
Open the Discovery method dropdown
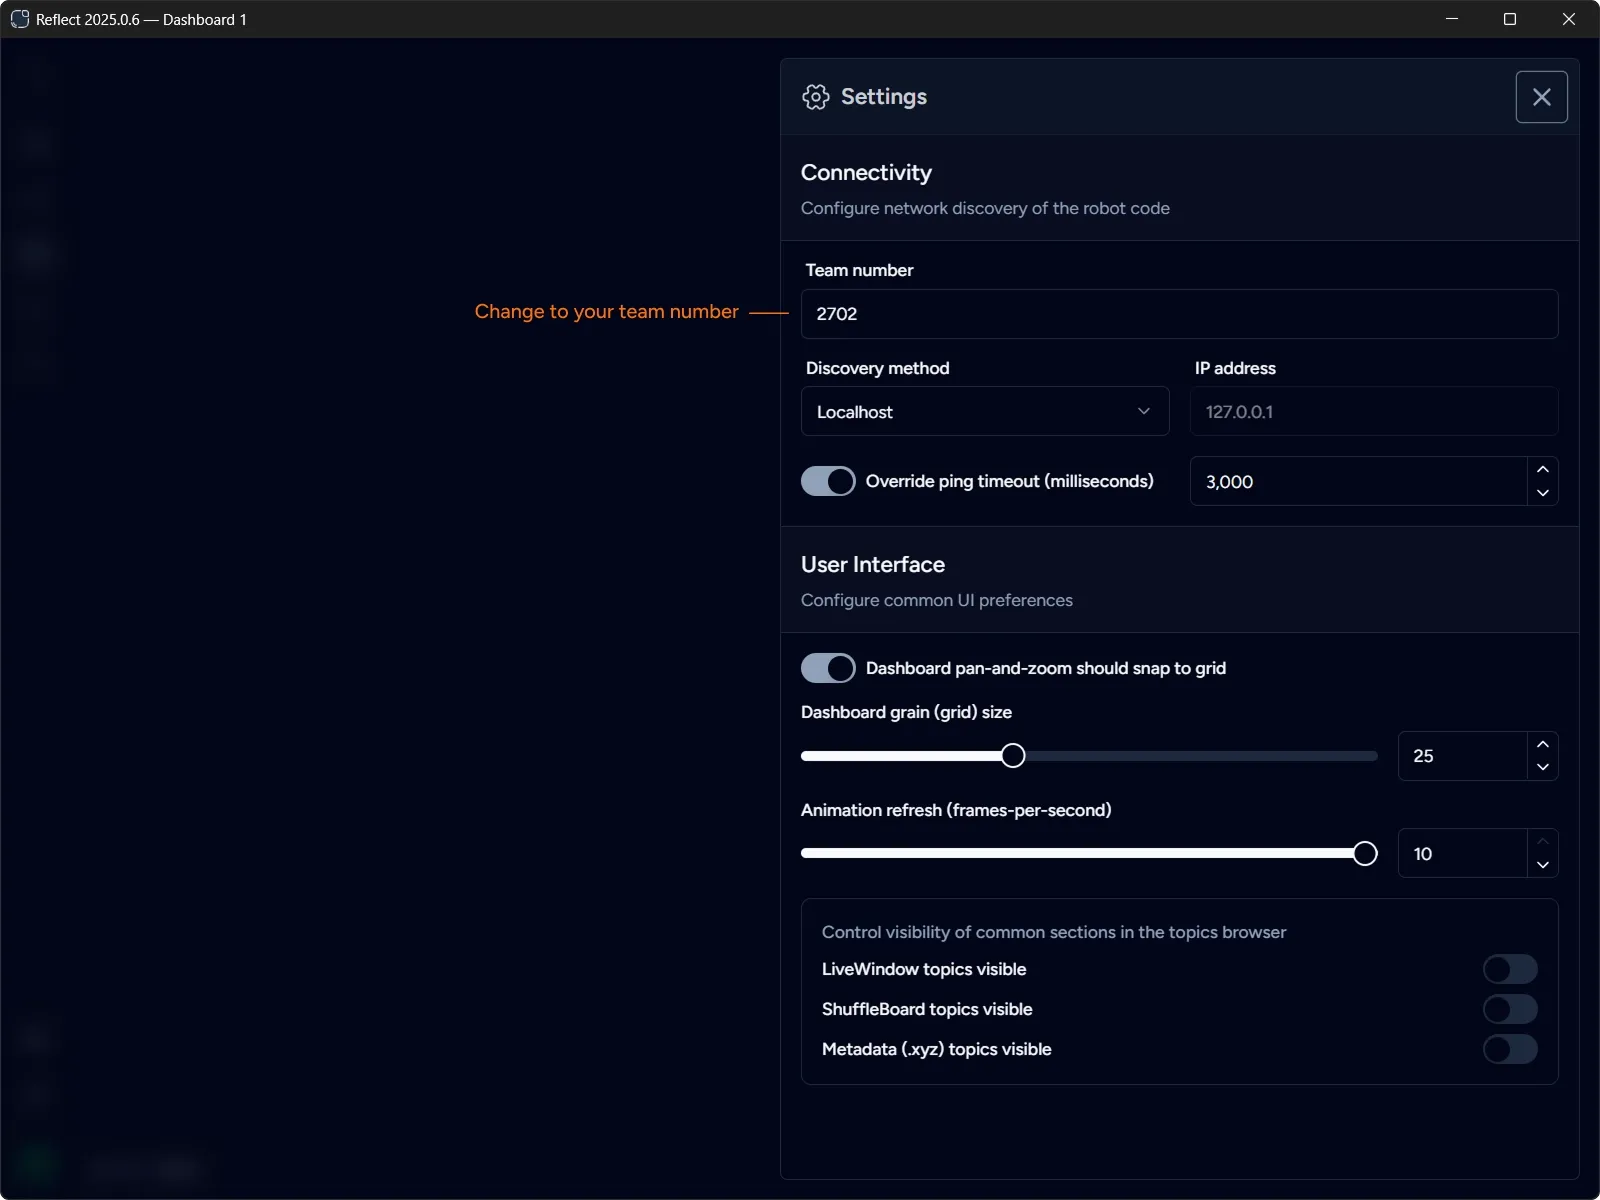pyautogui.click(x=1143, y=411)
